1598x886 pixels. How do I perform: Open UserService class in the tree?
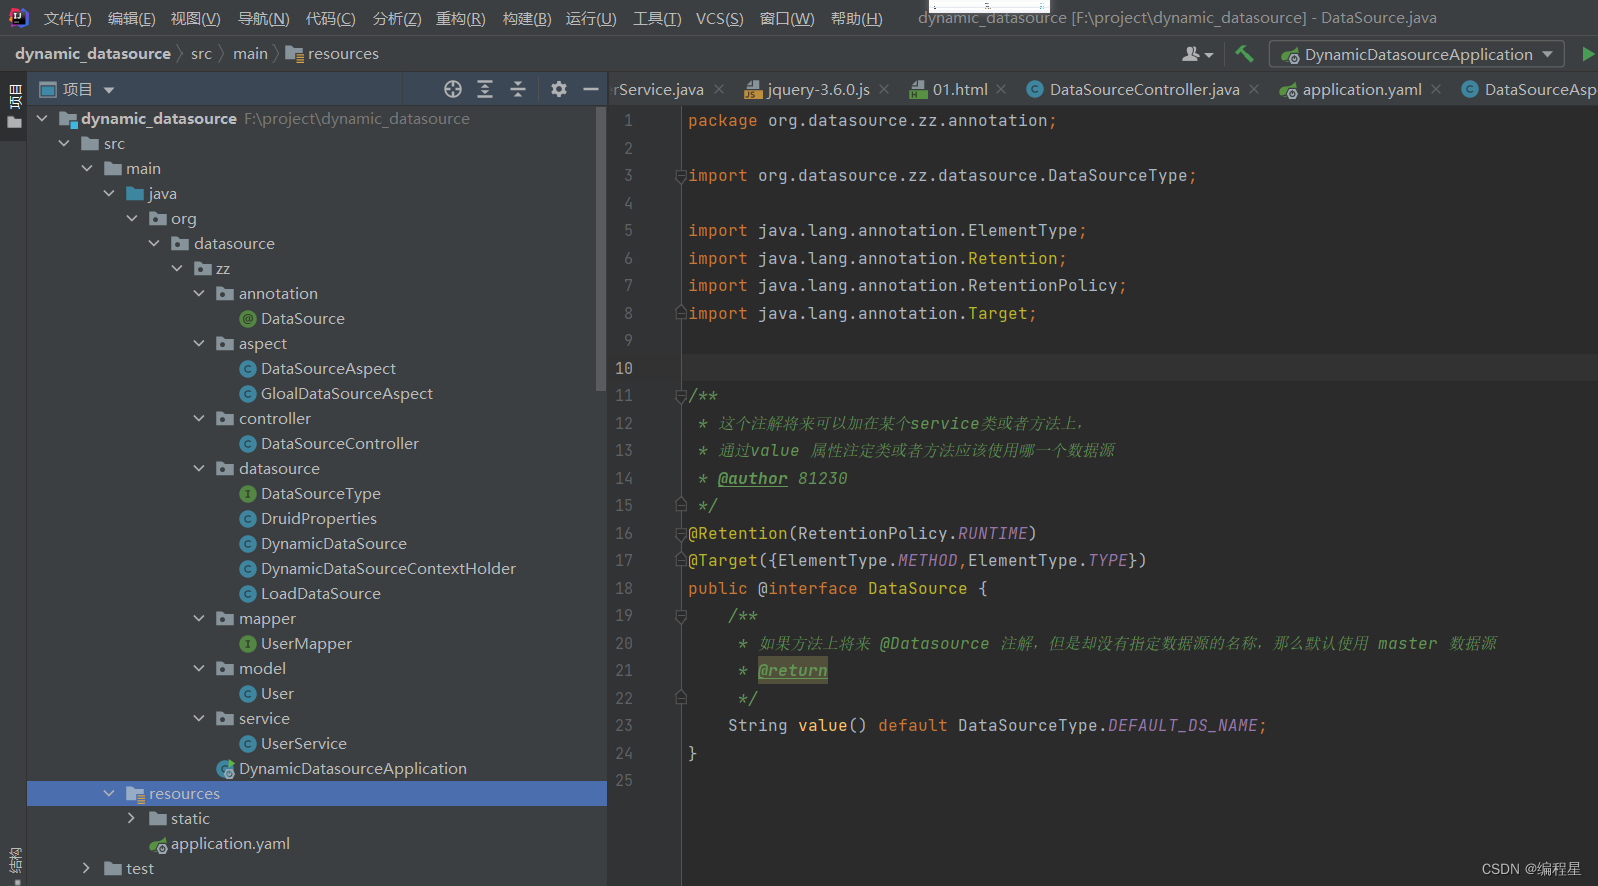tap(304, 743)
